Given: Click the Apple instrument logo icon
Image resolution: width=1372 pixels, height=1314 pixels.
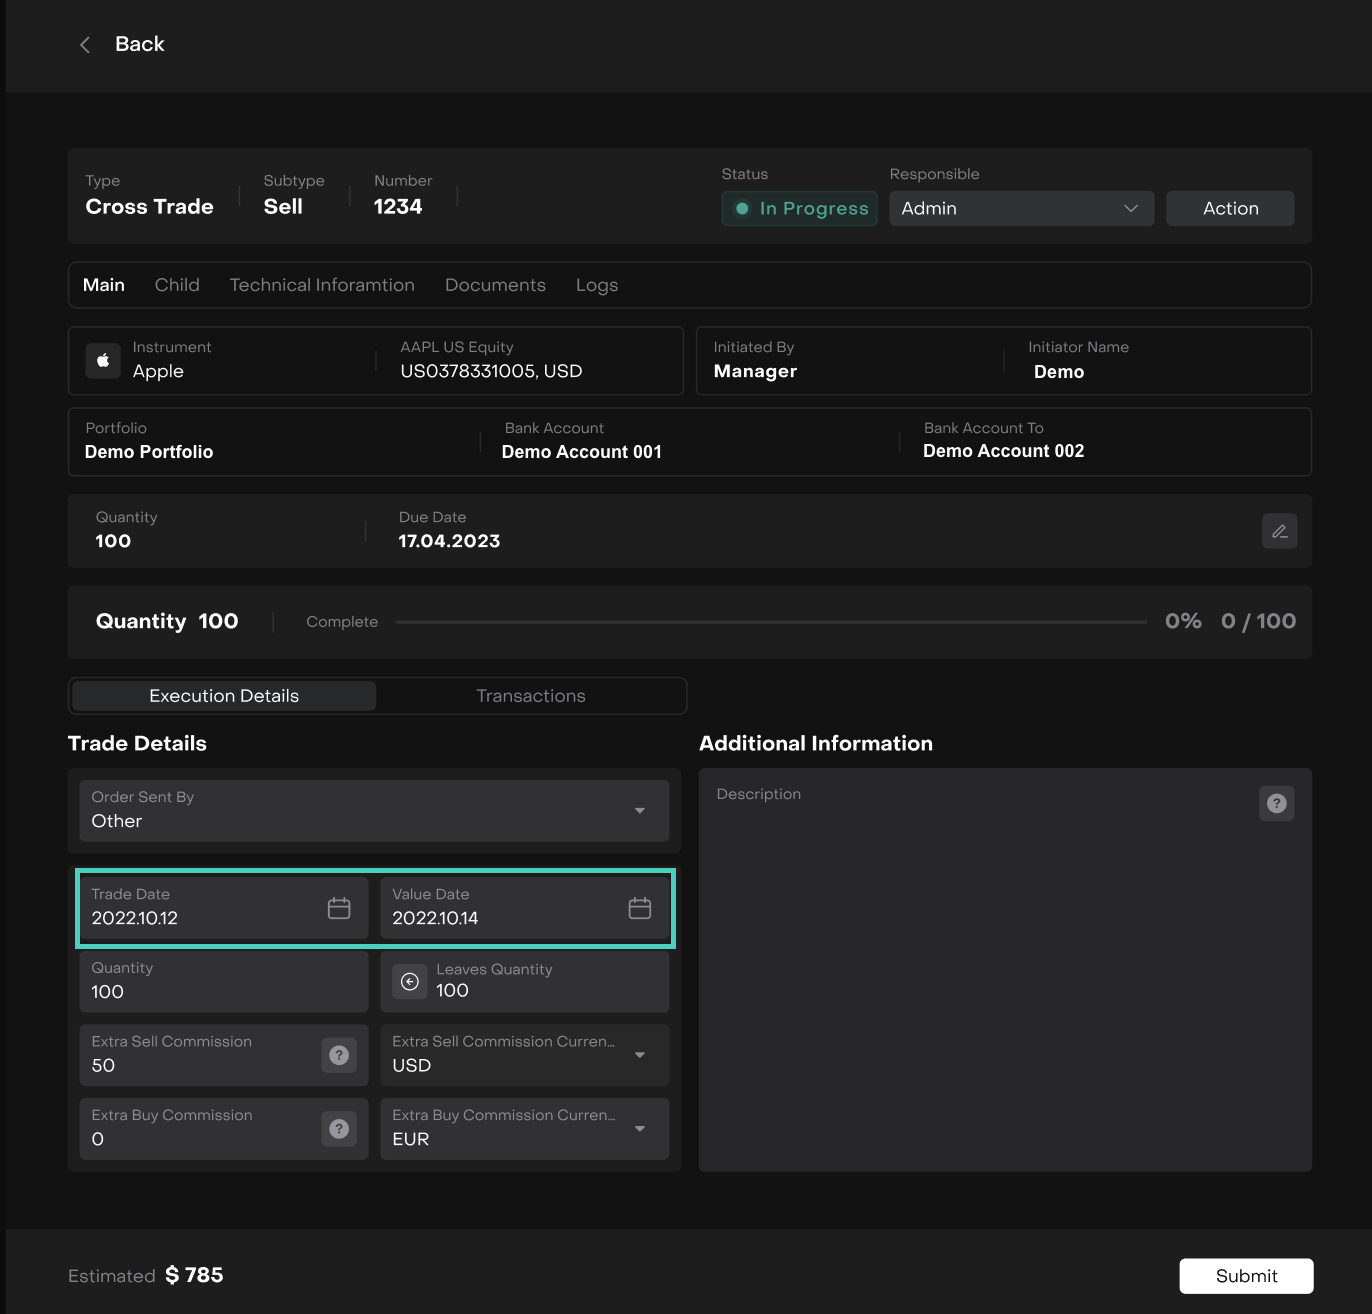Looking at the screenshot, I should pos(103,361).
